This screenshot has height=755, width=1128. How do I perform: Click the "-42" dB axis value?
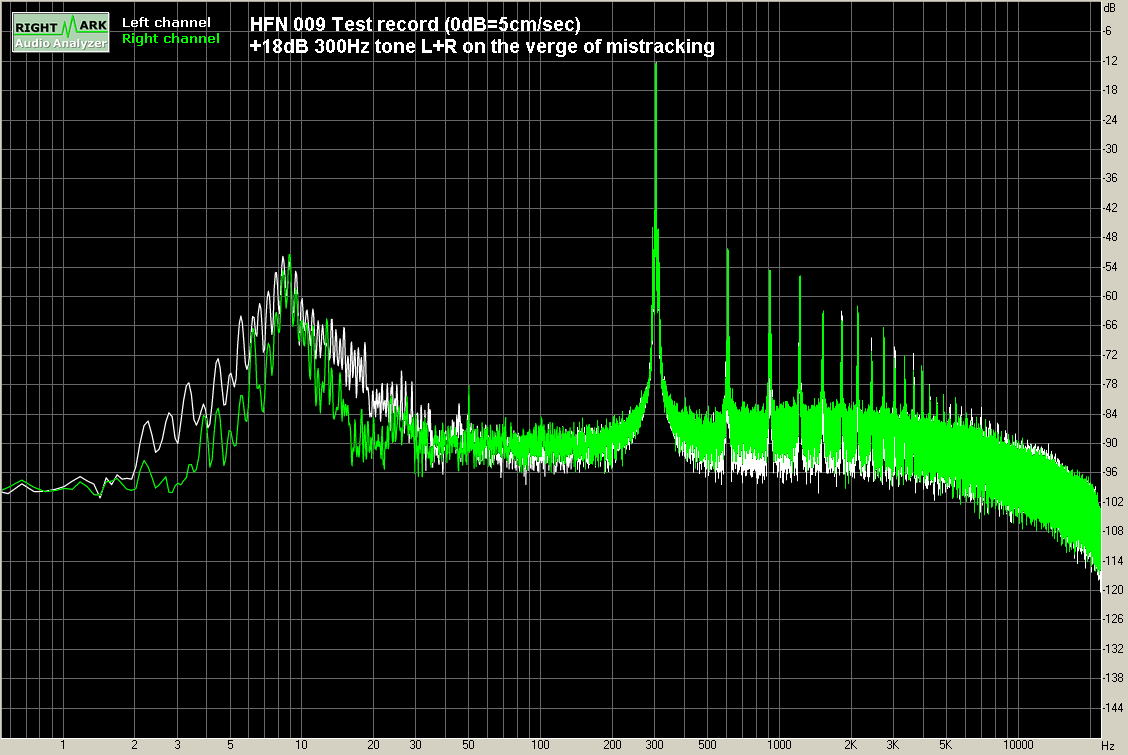[x=1110, y=208]
